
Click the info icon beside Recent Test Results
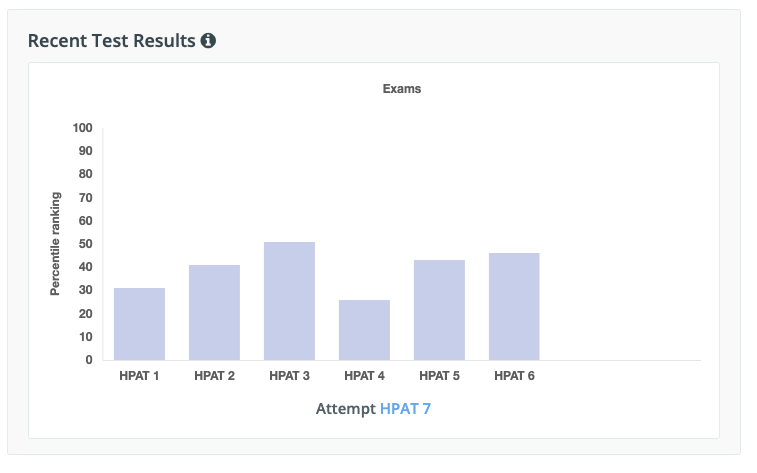coord(208,41)
